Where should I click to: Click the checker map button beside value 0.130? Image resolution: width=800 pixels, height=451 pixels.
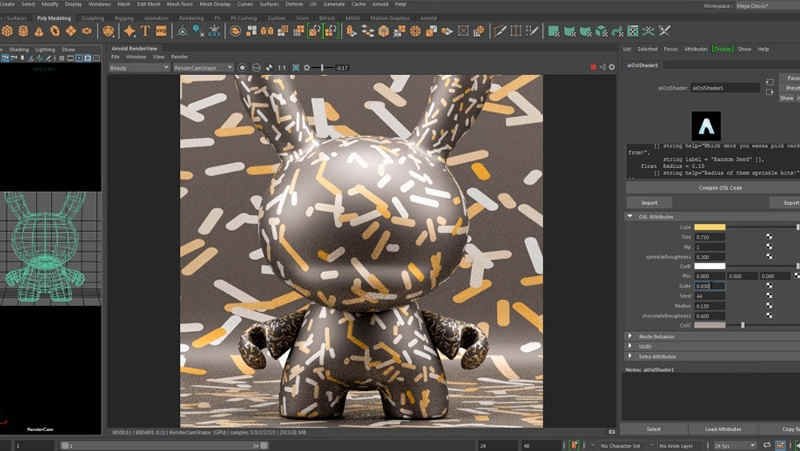[769, 306]
